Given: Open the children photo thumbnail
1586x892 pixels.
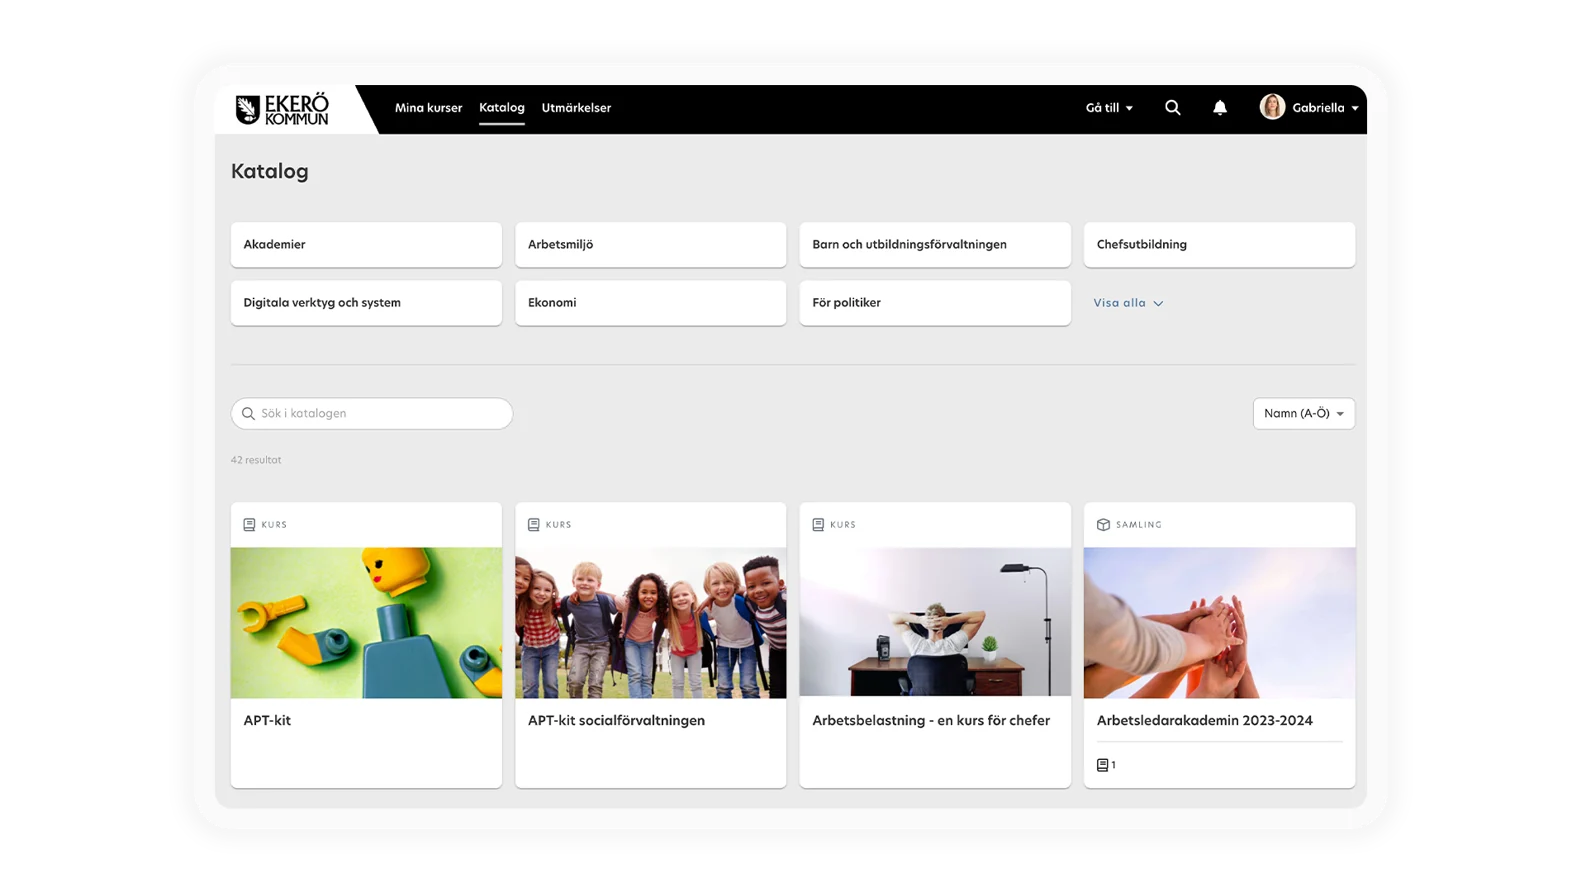Looking at the screenshot, I should tap(650, 622).
